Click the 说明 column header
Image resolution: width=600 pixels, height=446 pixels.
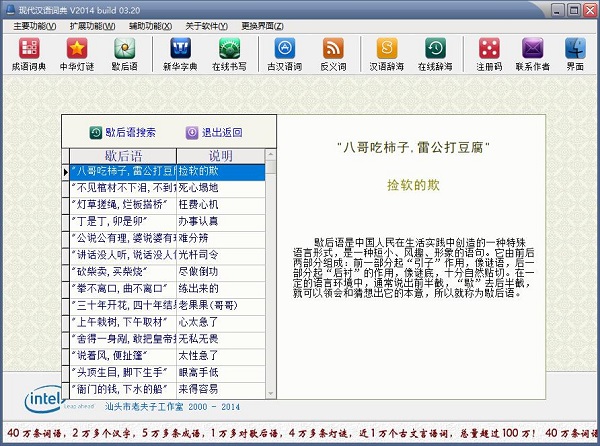pos(220,156)
